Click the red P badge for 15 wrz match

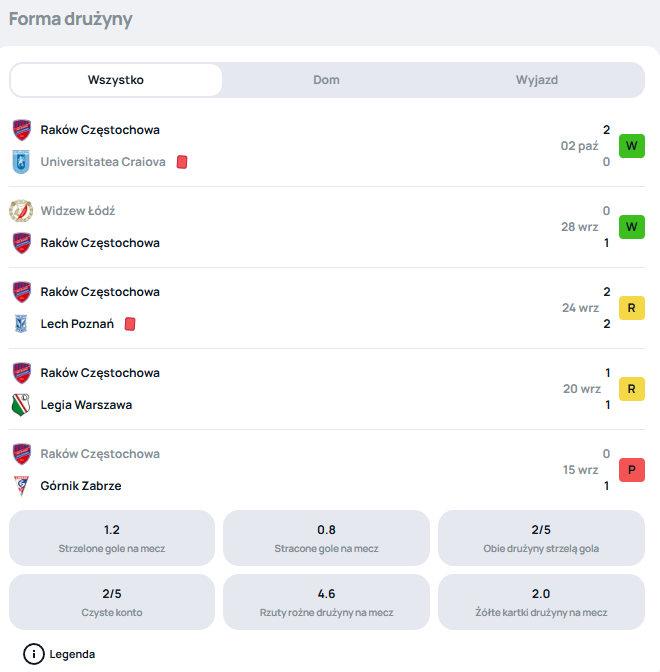[631, 470]
